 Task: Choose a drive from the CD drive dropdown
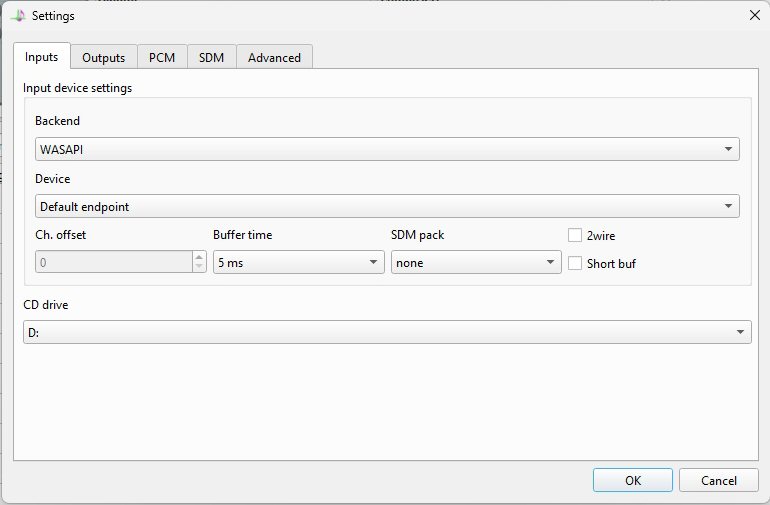[x=386, y=332]
